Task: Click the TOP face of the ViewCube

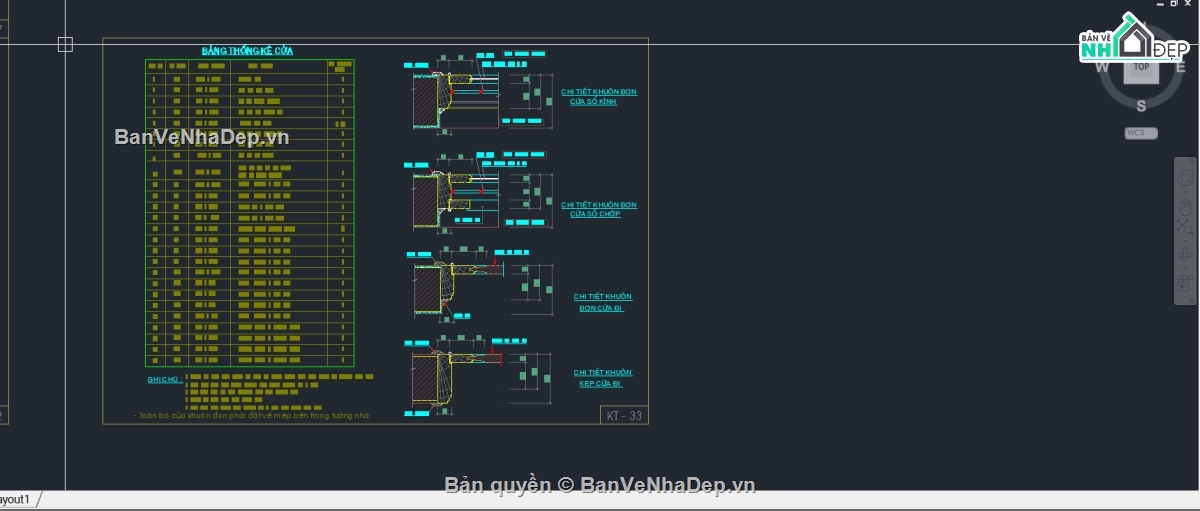Action: point(1141,68)
